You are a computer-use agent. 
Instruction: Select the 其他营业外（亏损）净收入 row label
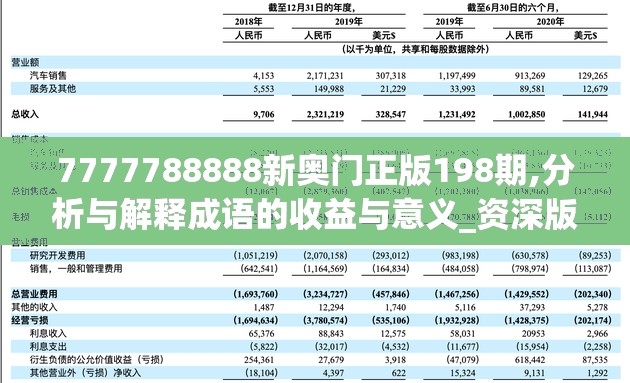point(85,373)
